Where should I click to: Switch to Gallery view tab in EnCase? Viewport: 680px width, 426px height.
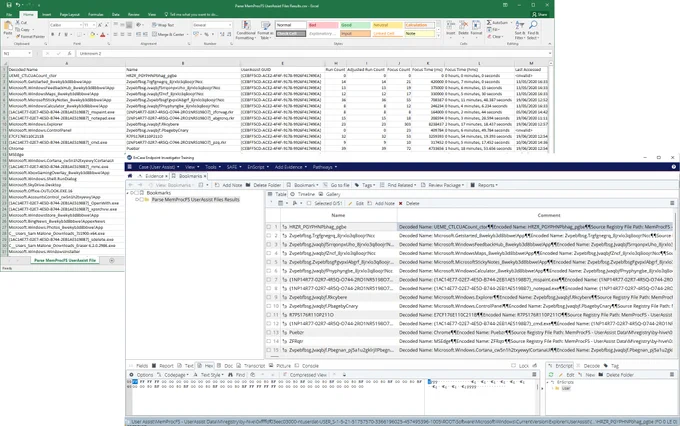(x=330, y=194)
